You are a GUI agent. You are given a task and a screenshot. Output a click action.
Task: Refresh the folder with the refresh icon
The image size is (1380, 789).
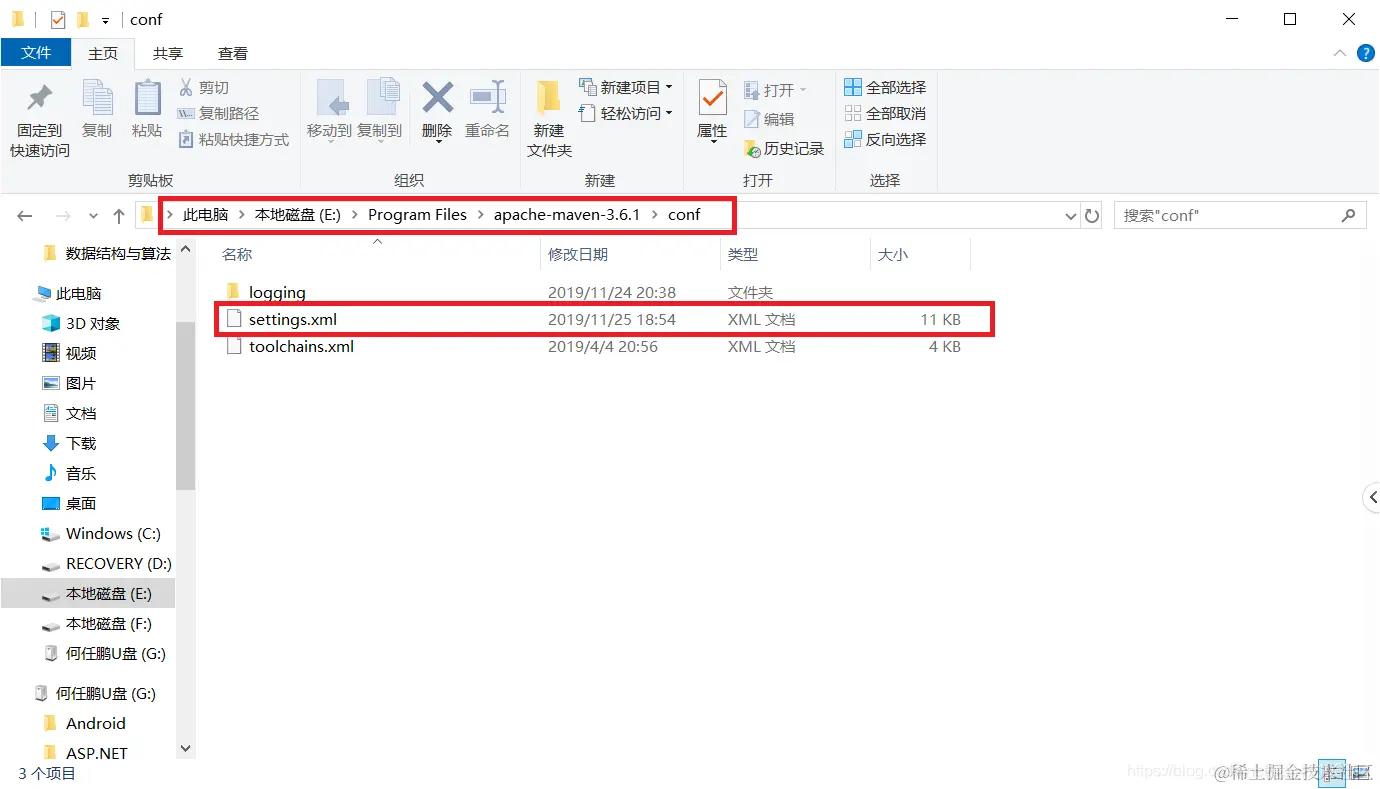tap(1091, 214)
